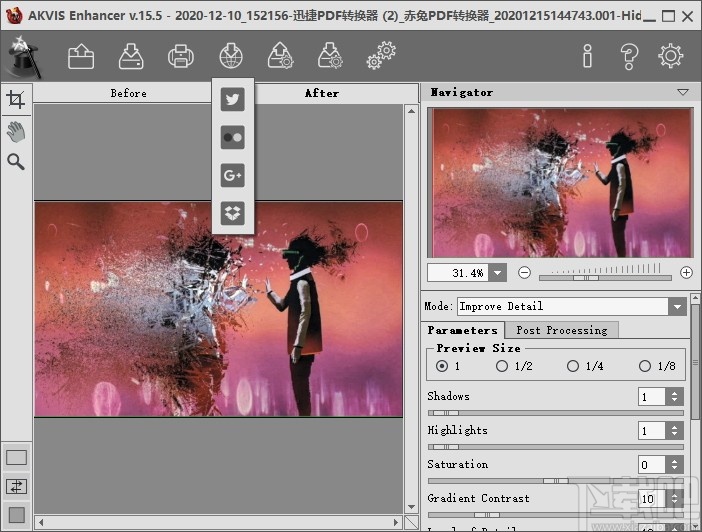Viewport: 702px width, 532px height.
Task: Click the Navigator preview thumbnail
Action: (560, 183)
